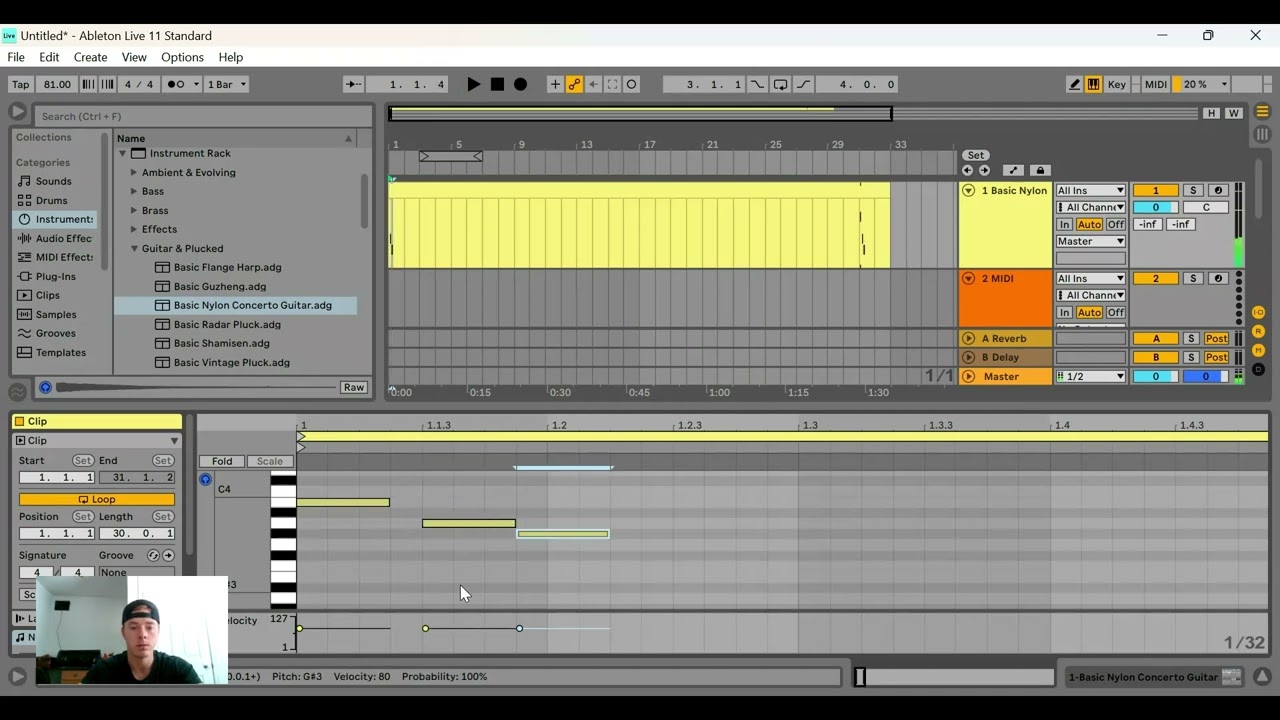Enable MIDI map mode
Screen dimensions: 1280x720
tap(1155, 84)
